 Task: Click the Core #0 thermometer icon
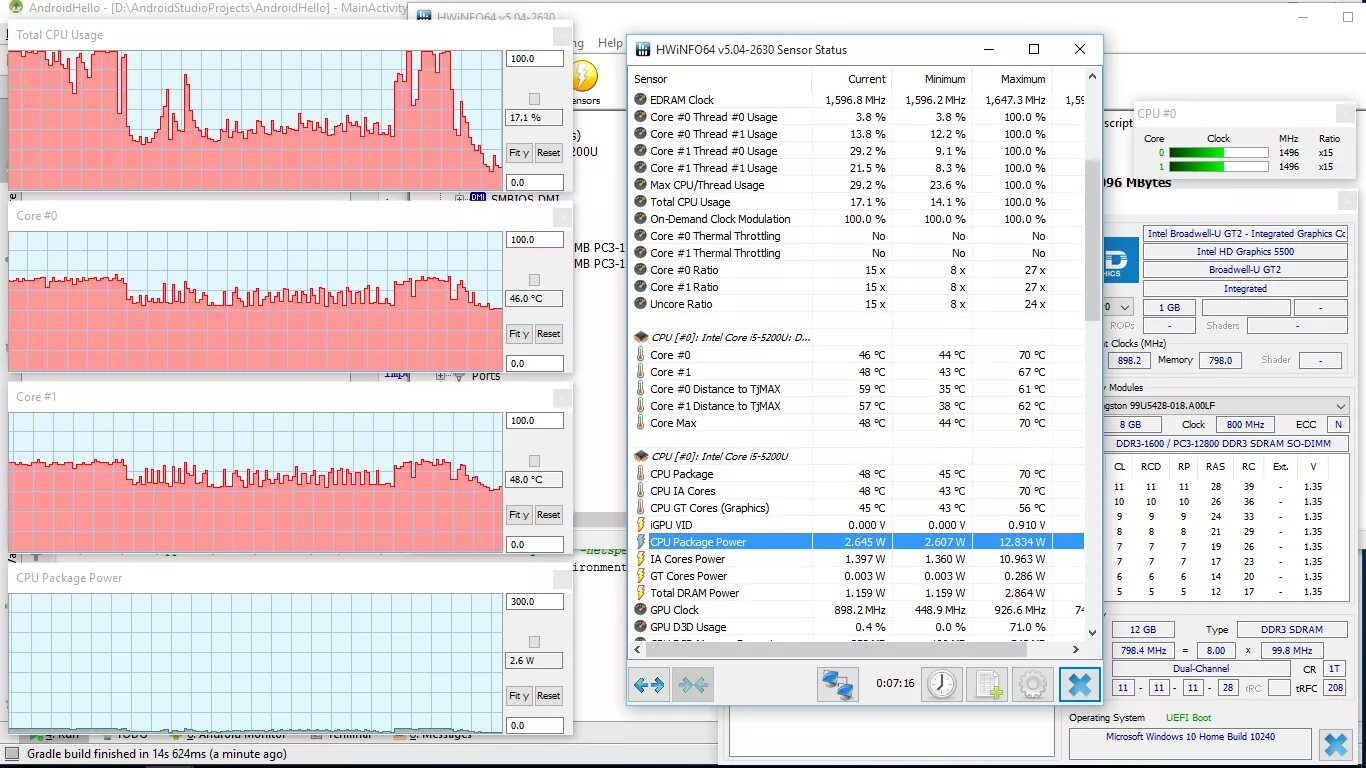[641, 355]
